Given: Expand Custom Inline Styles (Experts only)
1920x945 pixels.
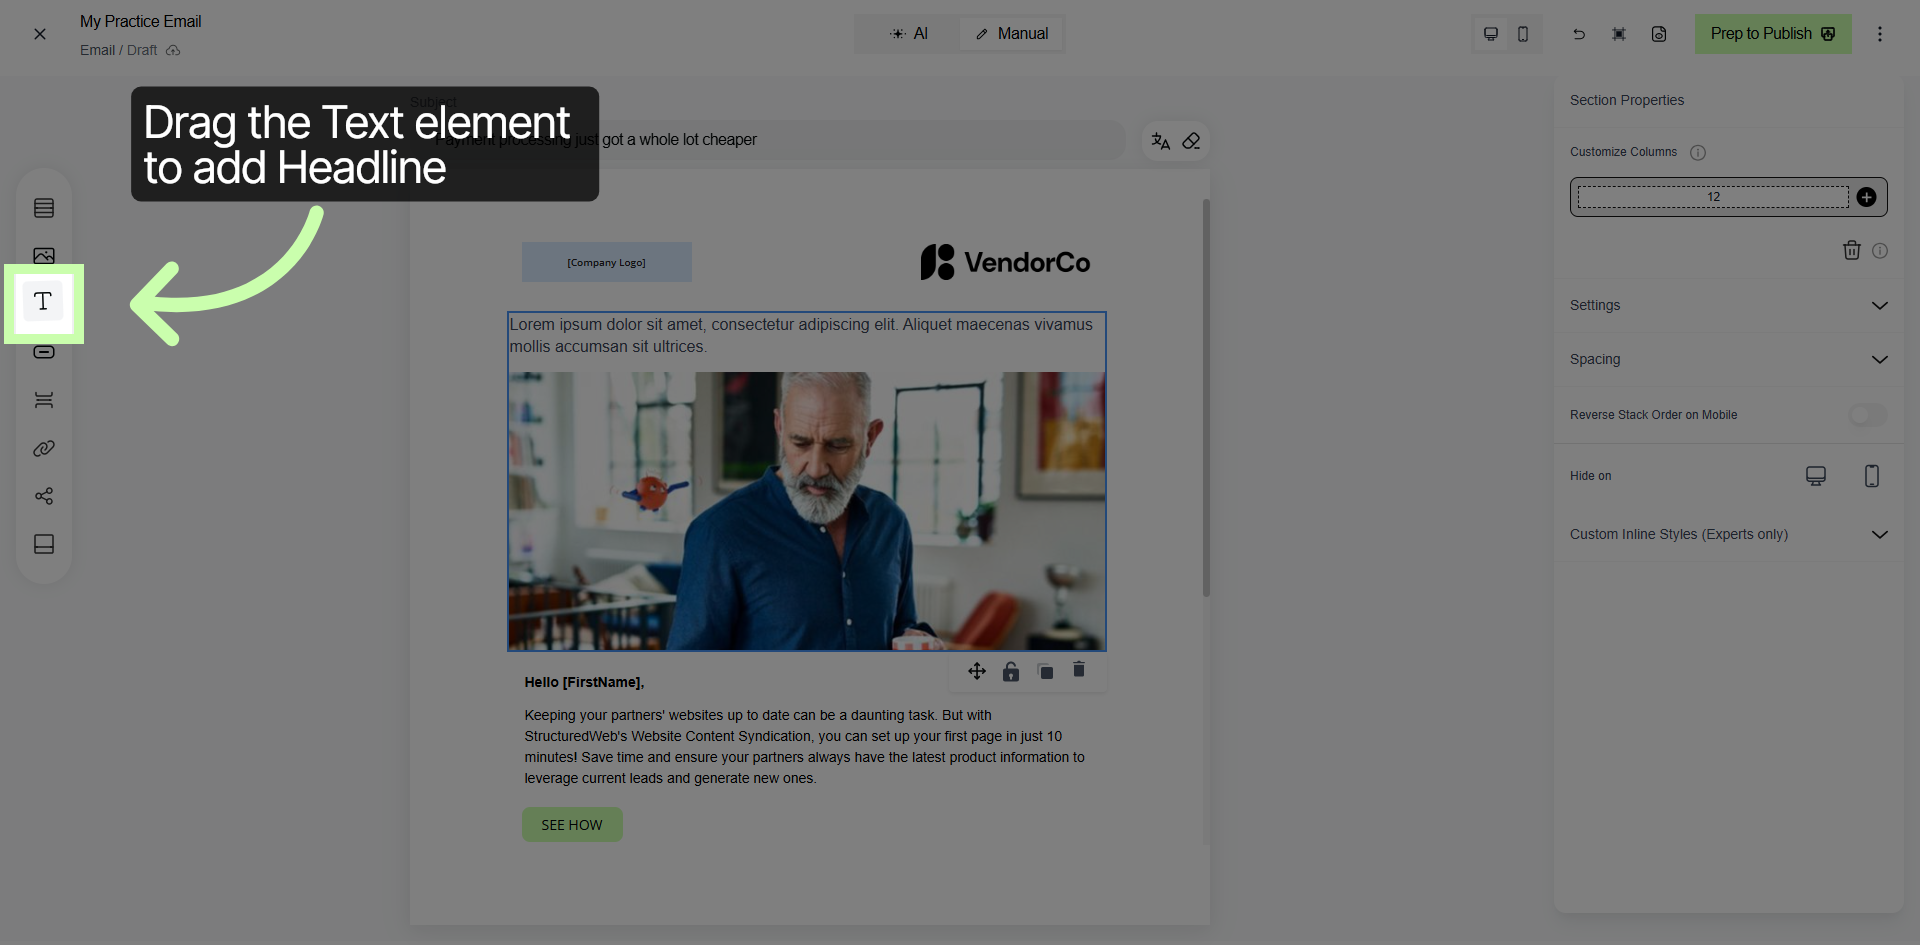Looking at the screenshot, I should coord(1728,534).
